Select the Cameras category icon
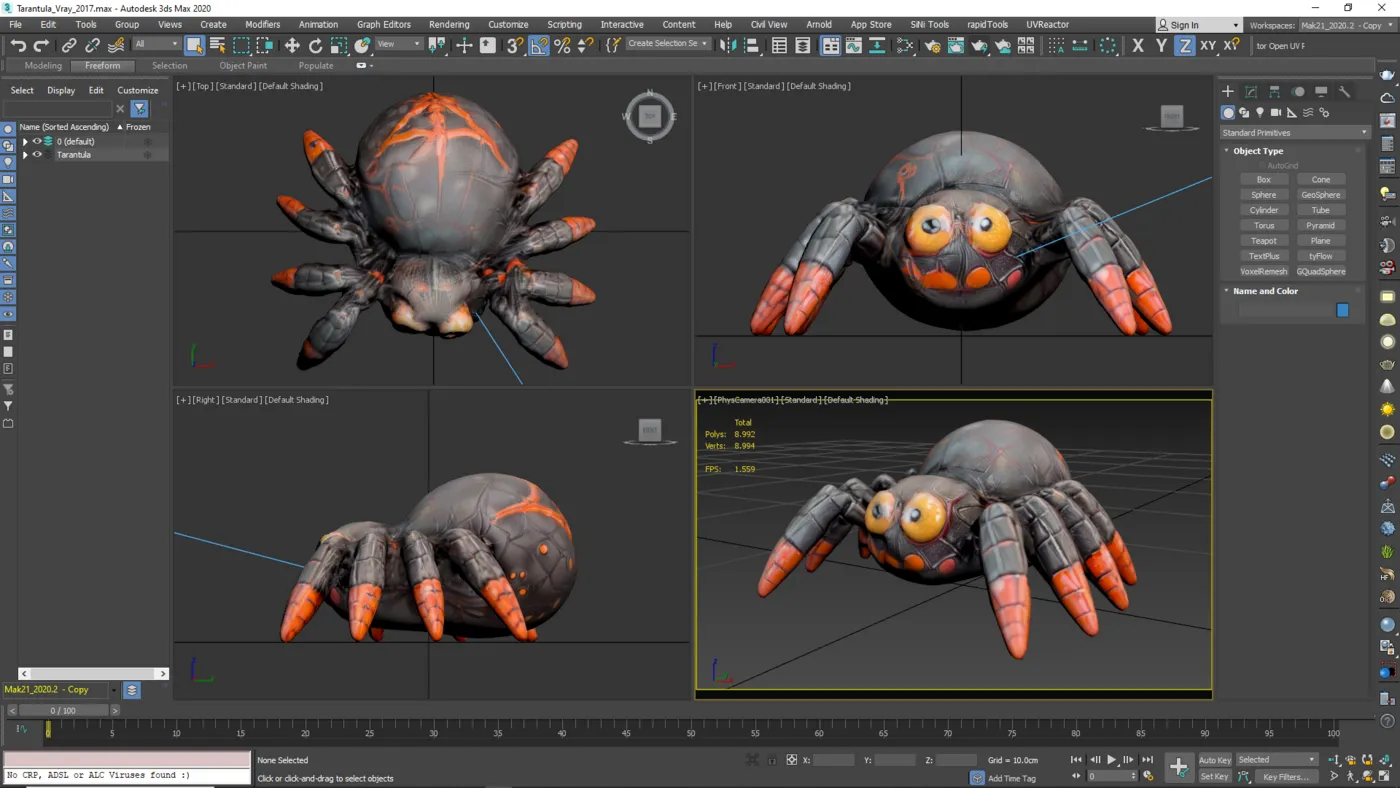 tap(1276, 113)
